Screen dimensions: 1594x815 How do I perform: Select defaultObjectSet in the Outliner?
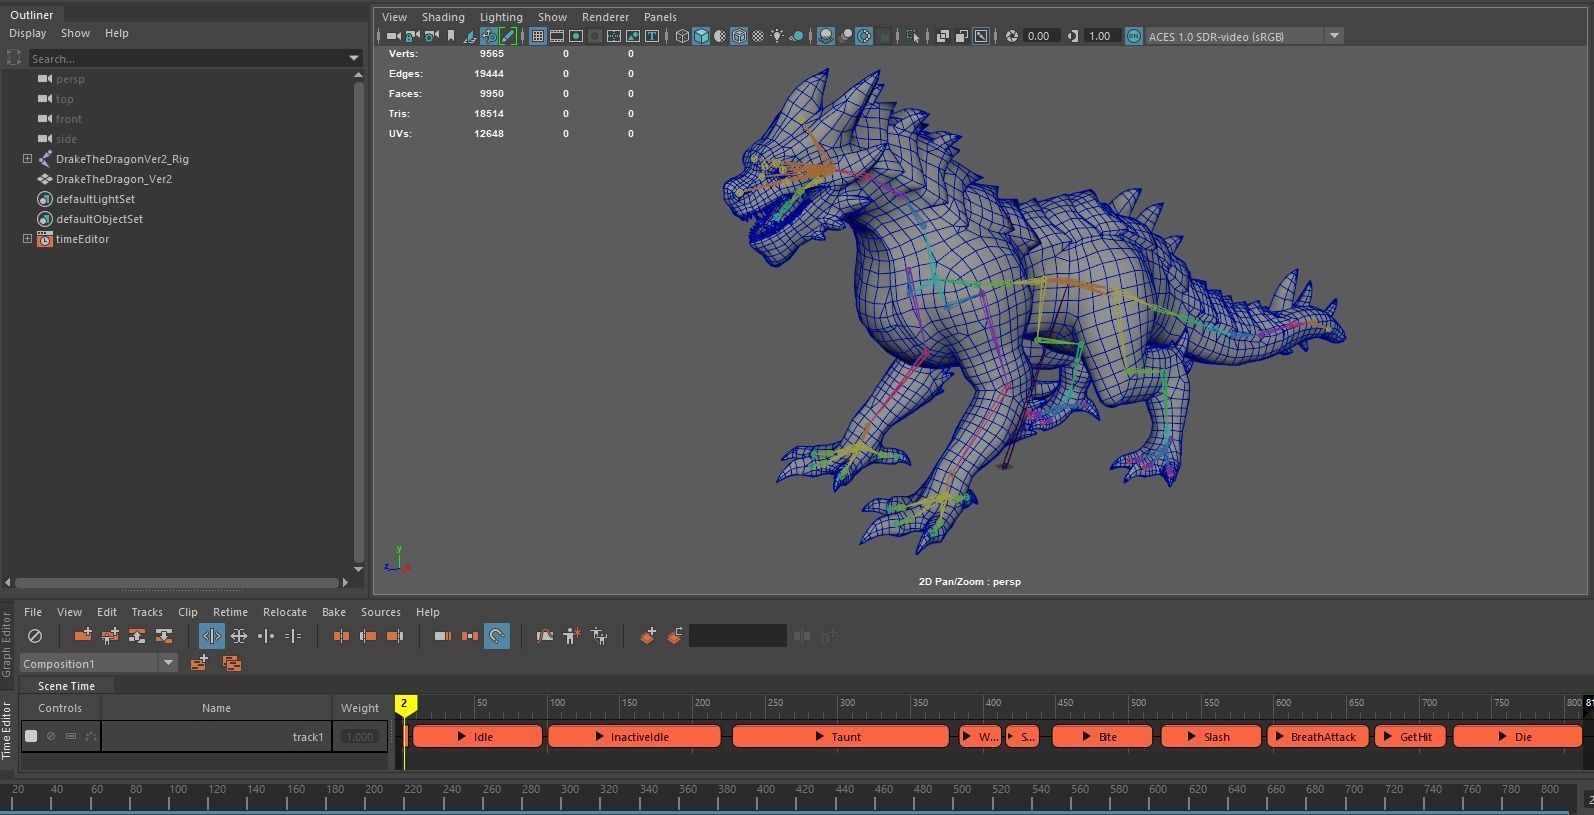pyautogui.click(x=99, y=219)
